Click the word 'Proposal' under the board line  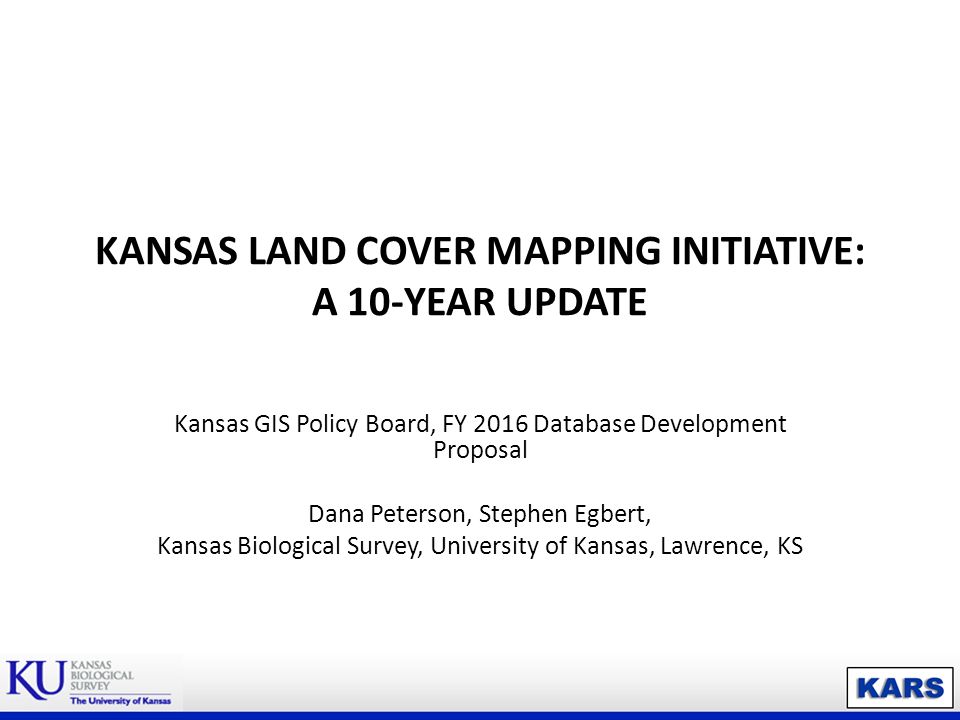coord(480,451)
